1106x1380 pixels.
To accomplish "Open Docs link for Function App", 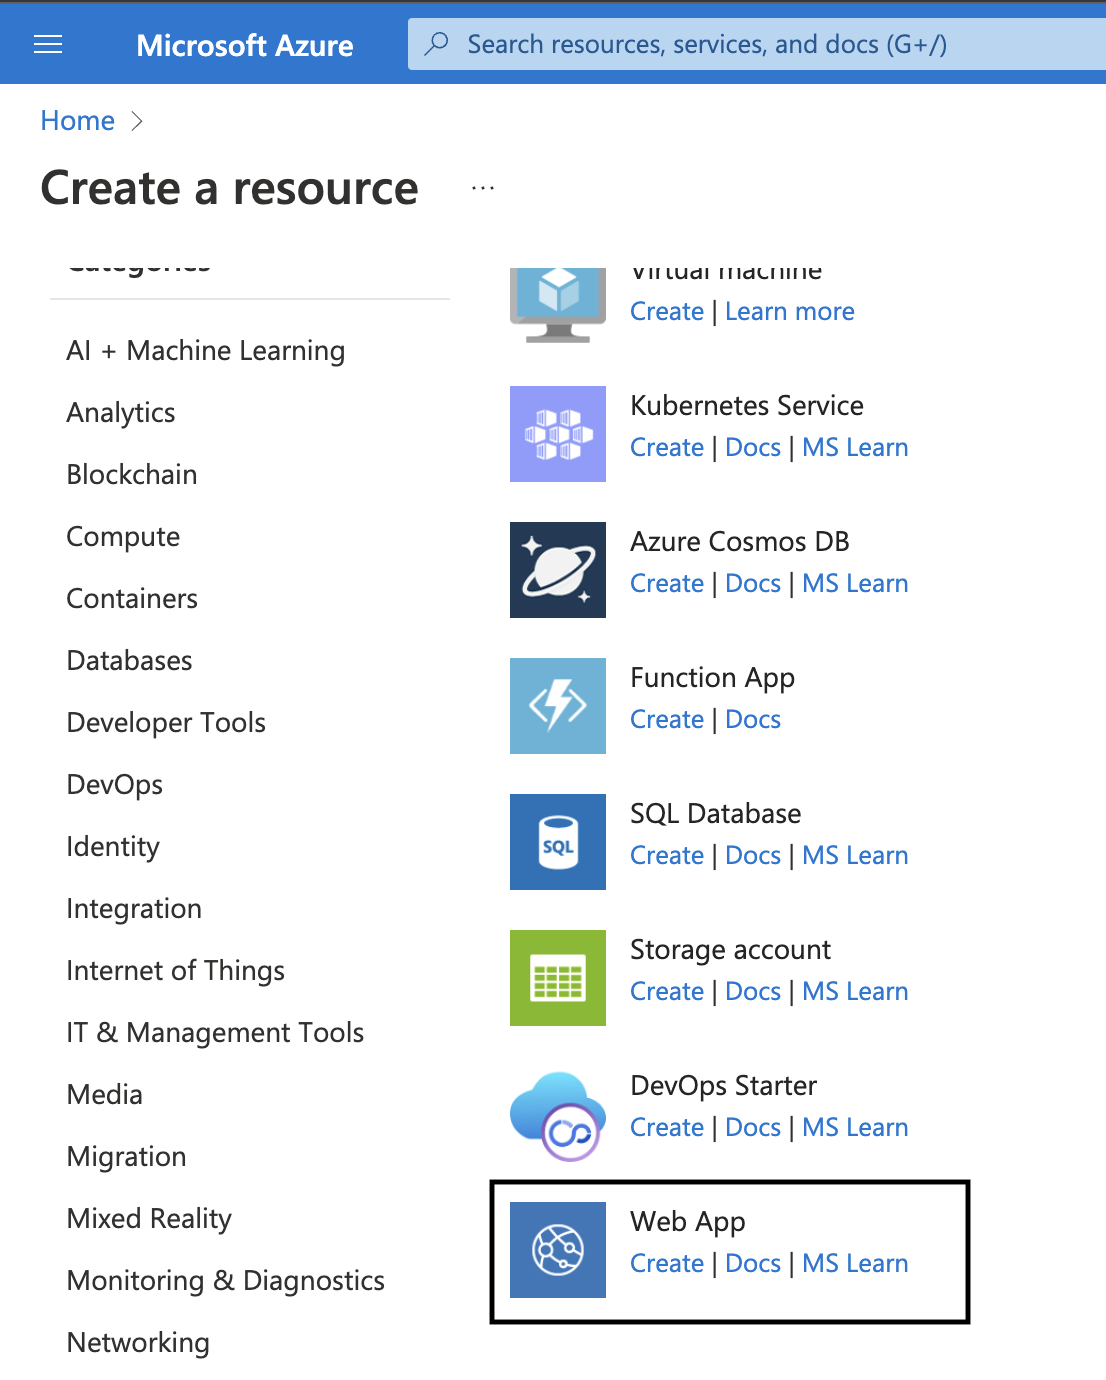I will tap(753, 720).
